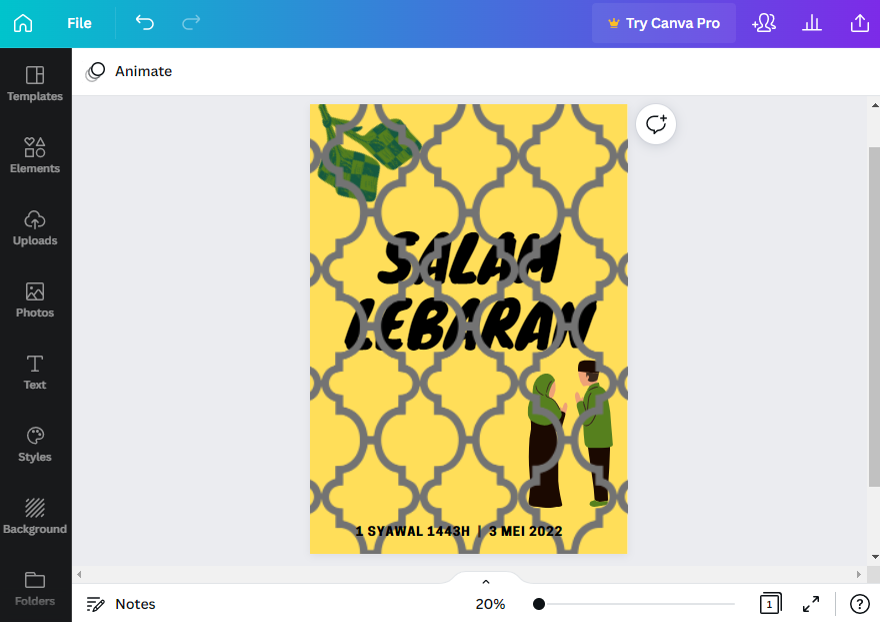Switch to the Uploads panel
Screen dimensions: 880x622
pyautogui.click(x=35, y=228)
